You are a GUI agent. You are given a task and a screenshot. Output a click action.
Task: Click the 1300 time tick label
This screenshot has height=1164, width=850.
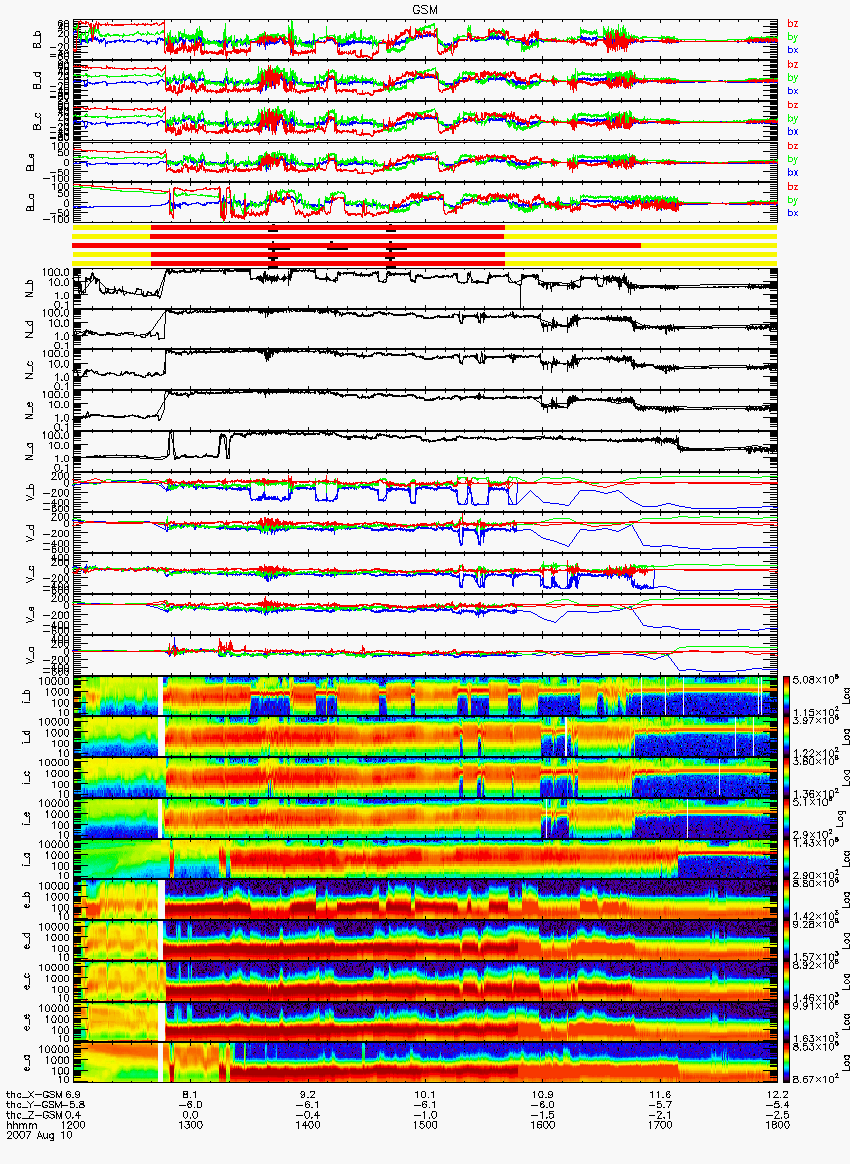click(190, 1125)
